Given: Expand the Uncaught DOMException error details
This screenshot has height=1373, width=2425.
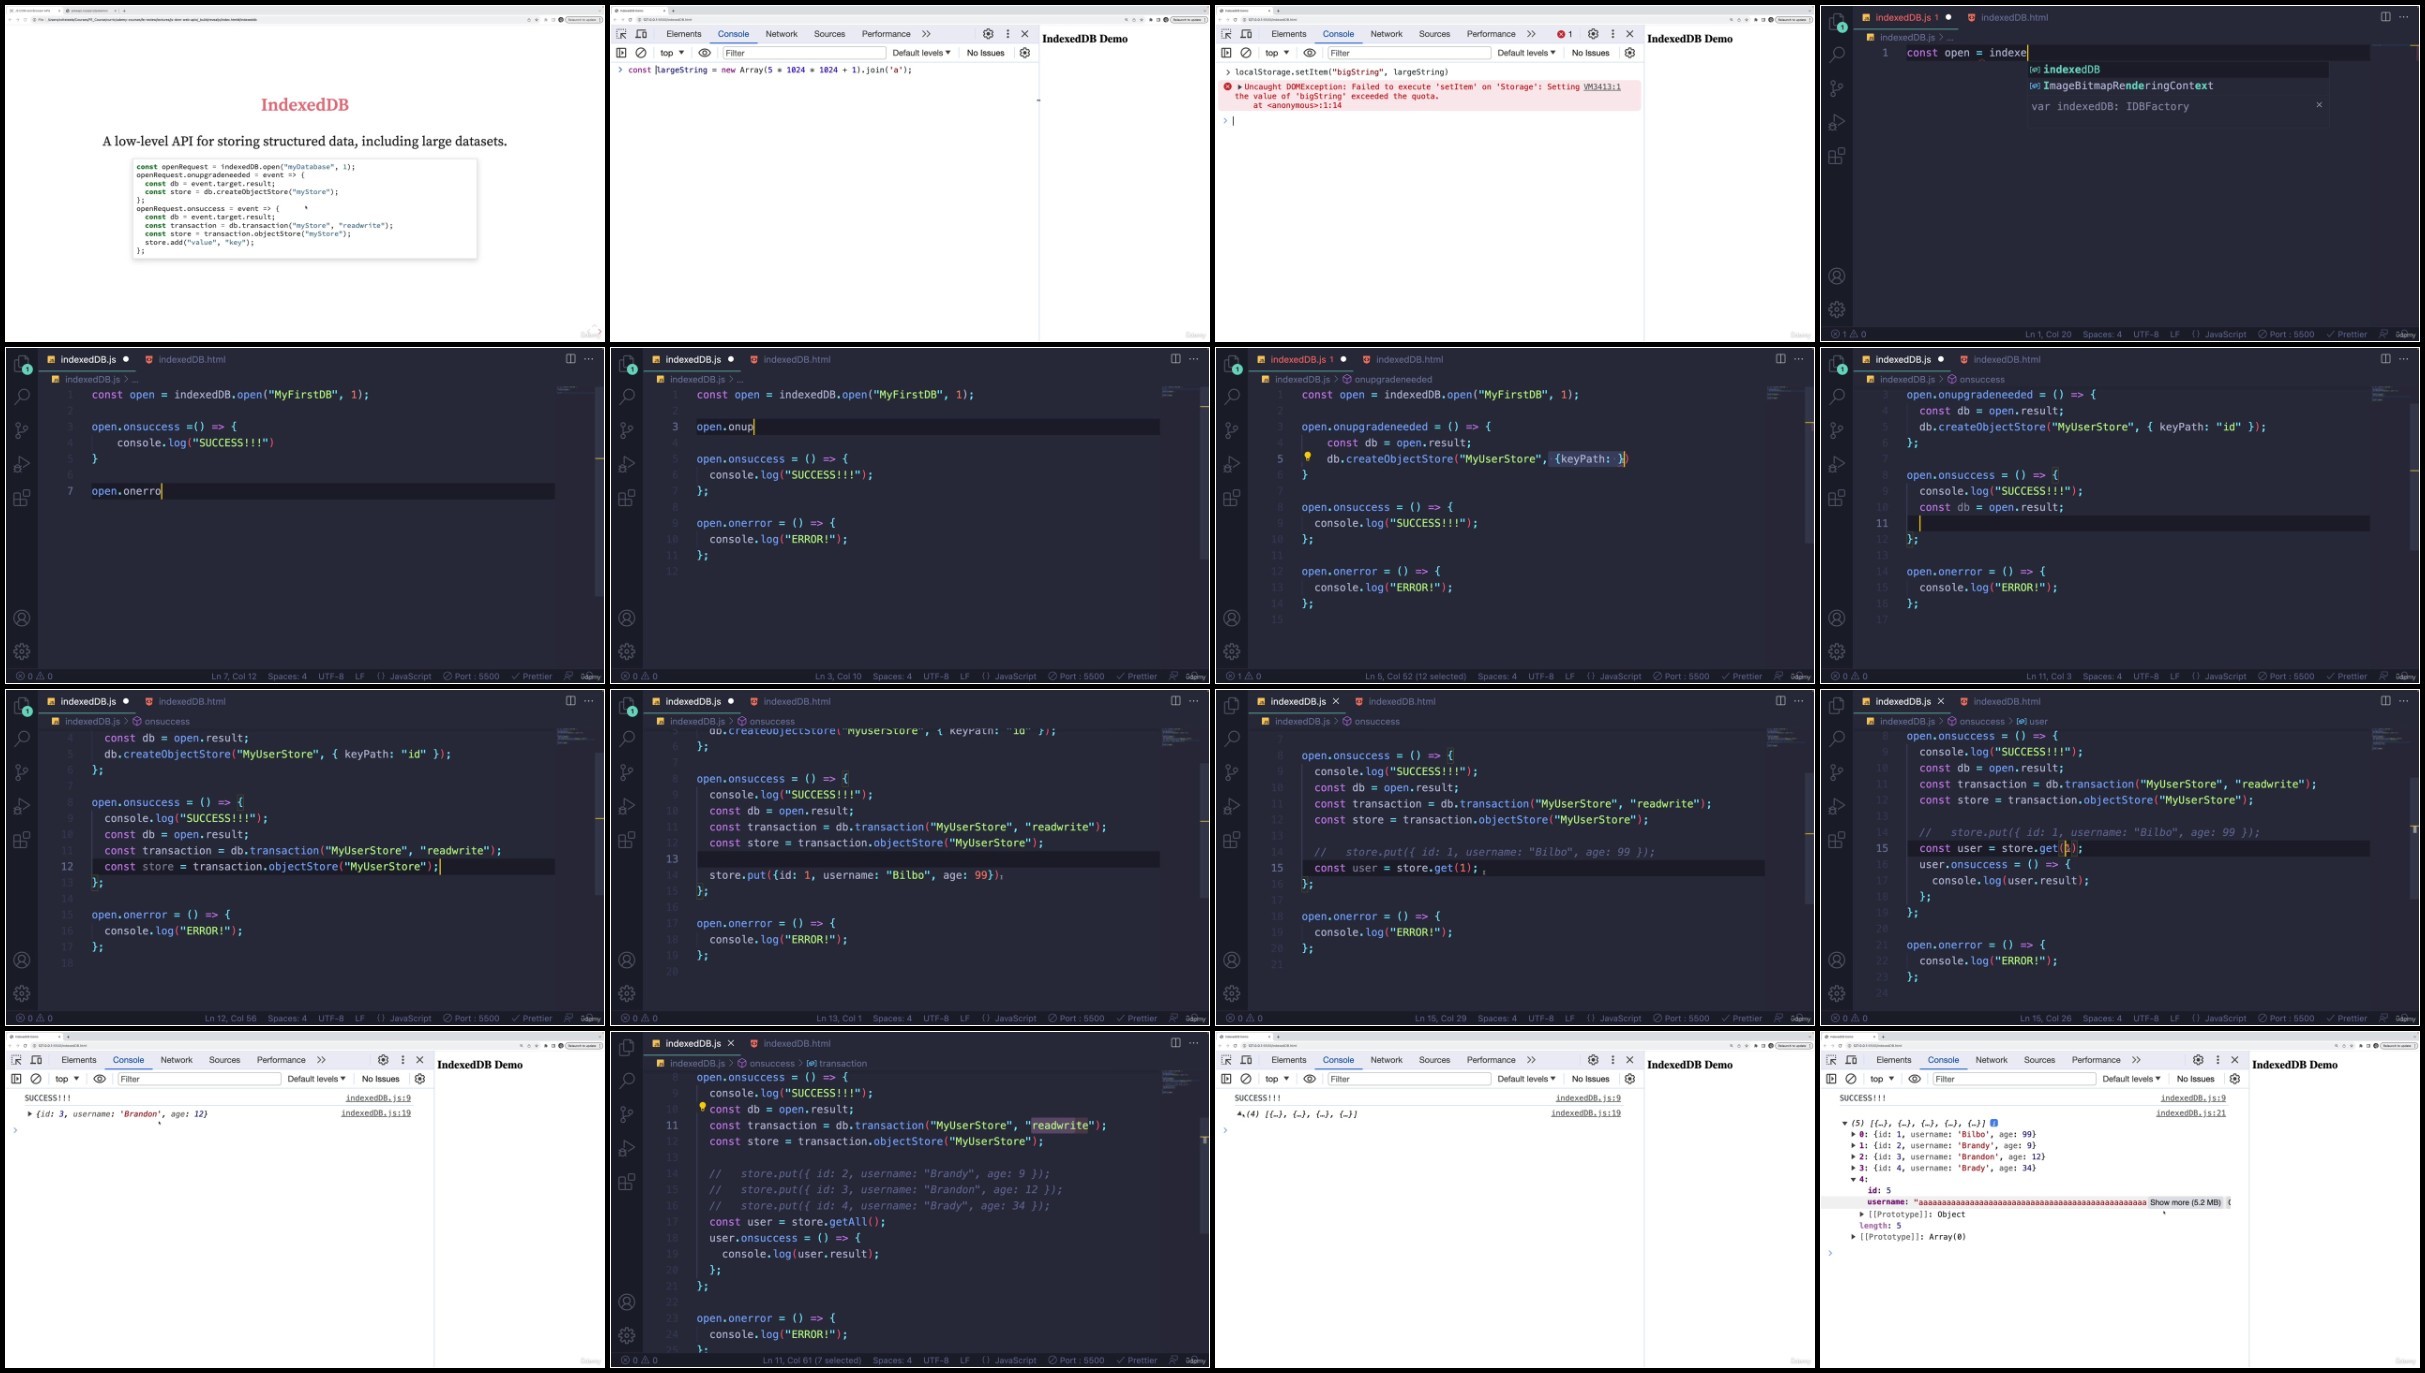Looking at the screenshot, I should click(x=1240, y=87).
